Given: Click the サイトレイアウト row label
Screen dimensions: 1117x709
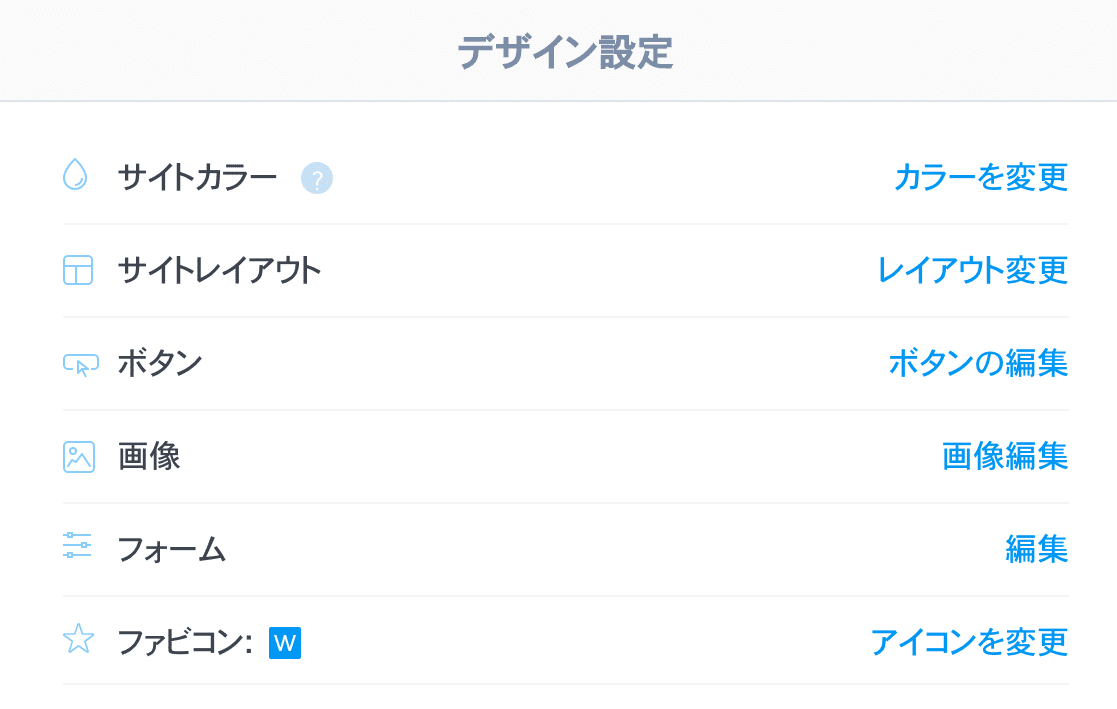Looking at the screenshot, I should tap(219, 270).
